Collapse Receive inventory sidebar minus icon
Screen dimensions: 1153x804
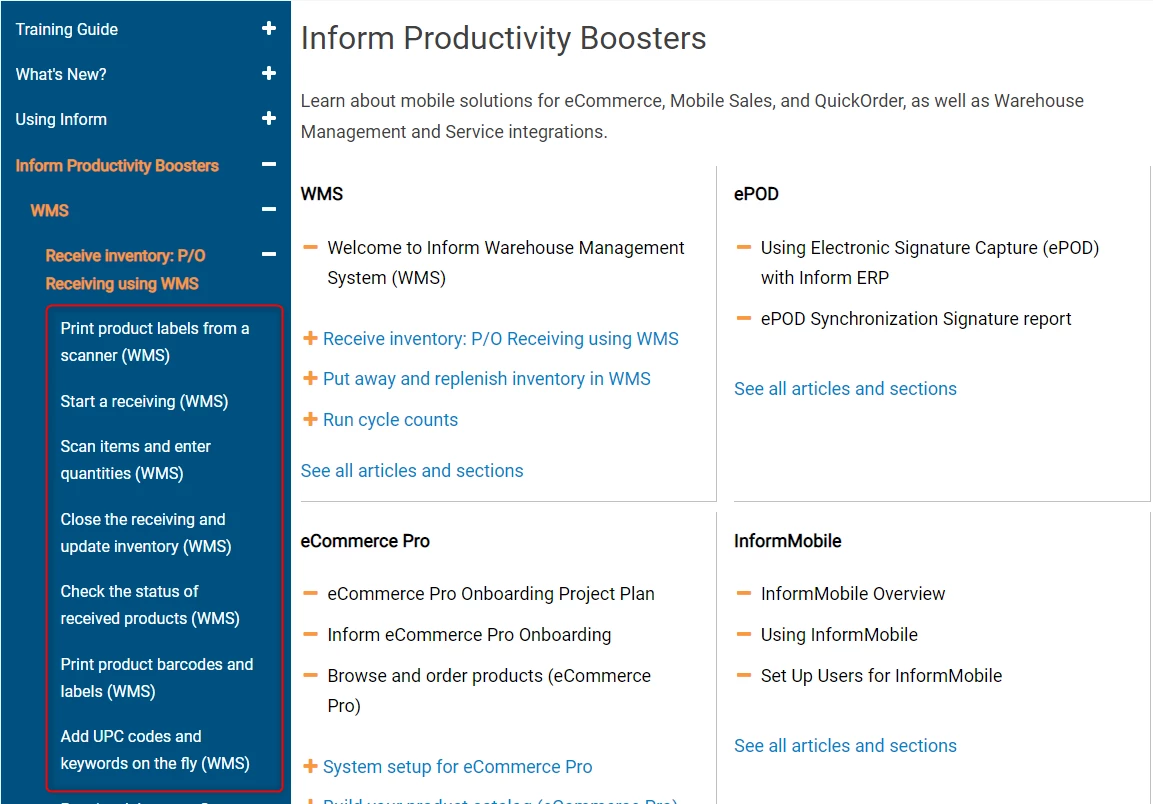[269, 255]
